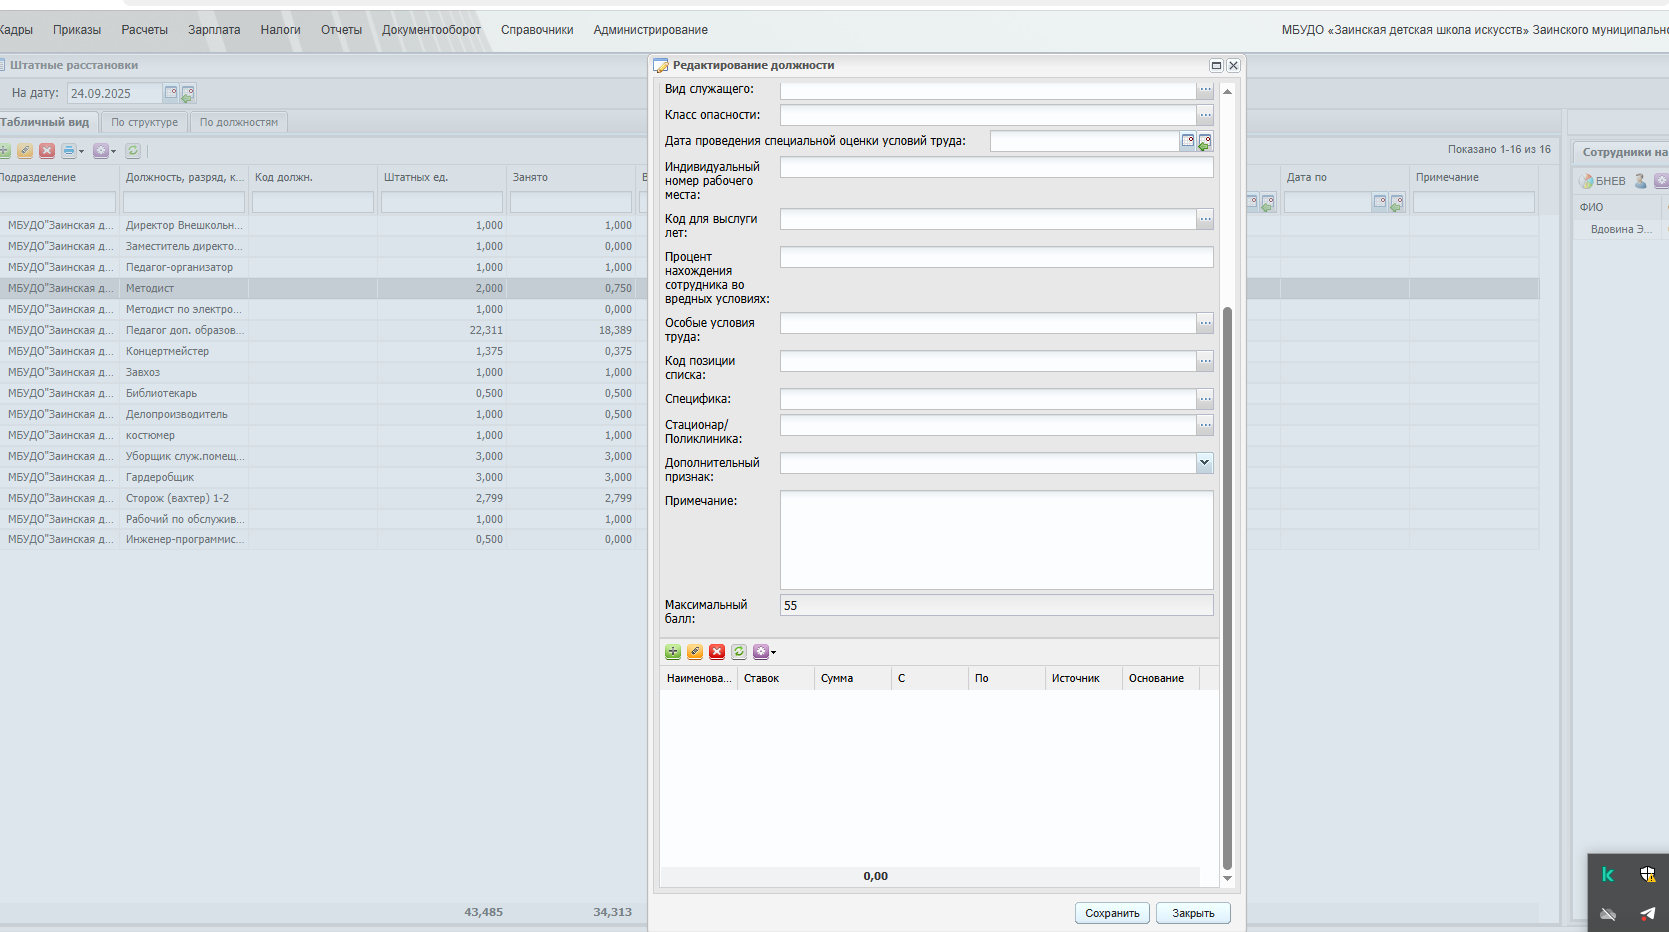Screen dimensions: 1669x932
Task: Open lookup for Код для выслуги лет
Action: 1206,219
